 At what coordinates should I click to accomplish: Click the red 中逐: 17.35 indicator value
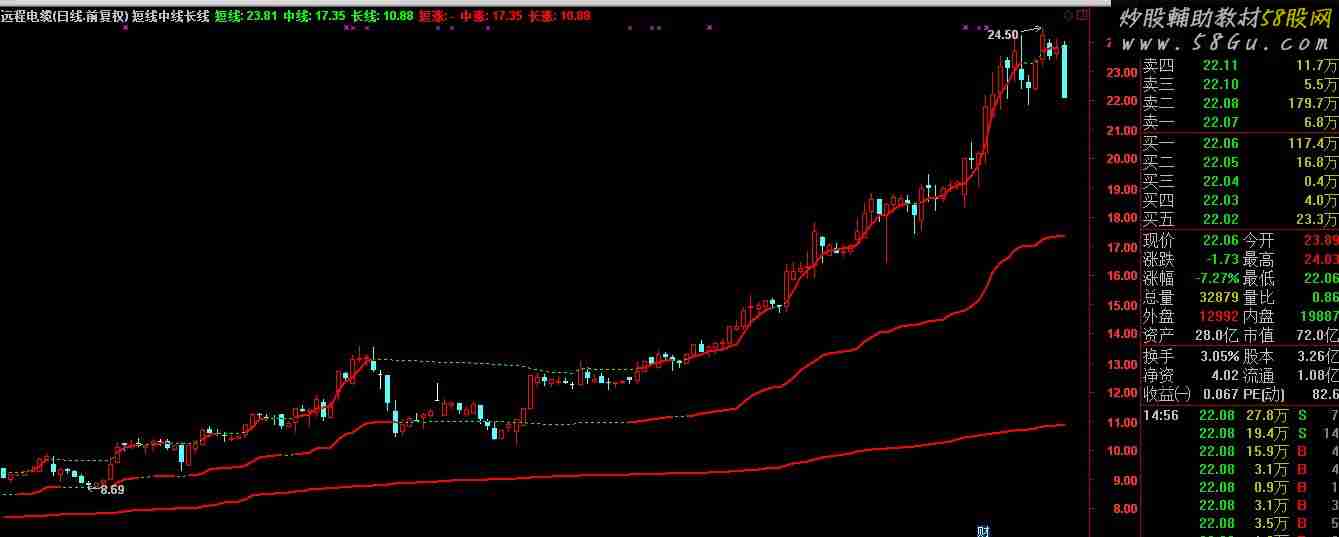point(491,16)
